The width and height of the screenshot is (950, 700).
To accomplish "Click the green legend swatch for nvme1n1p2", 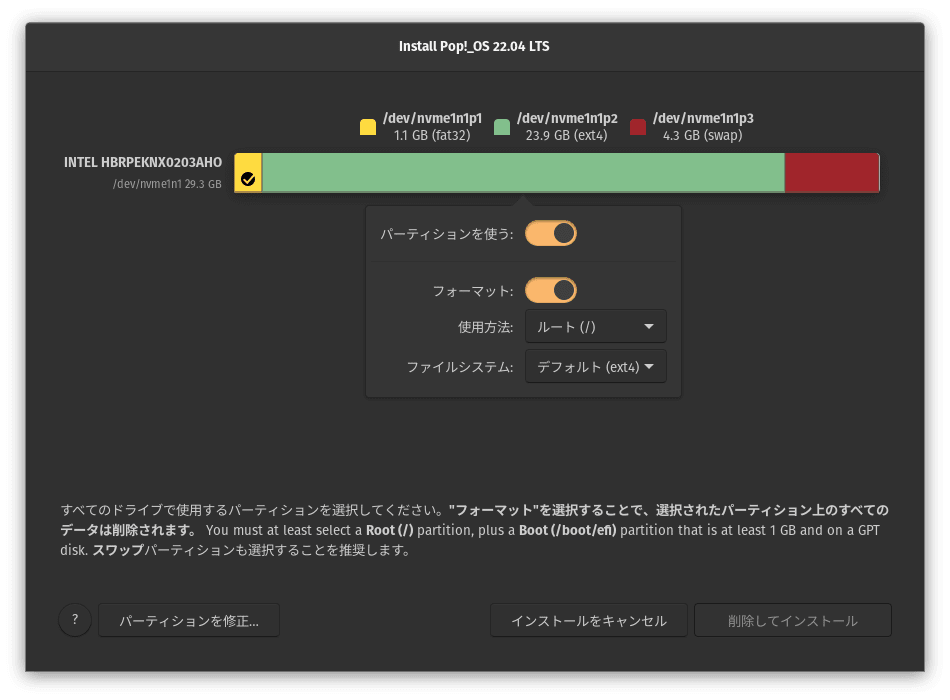I will pyautogui.click(x=502, y=127).
